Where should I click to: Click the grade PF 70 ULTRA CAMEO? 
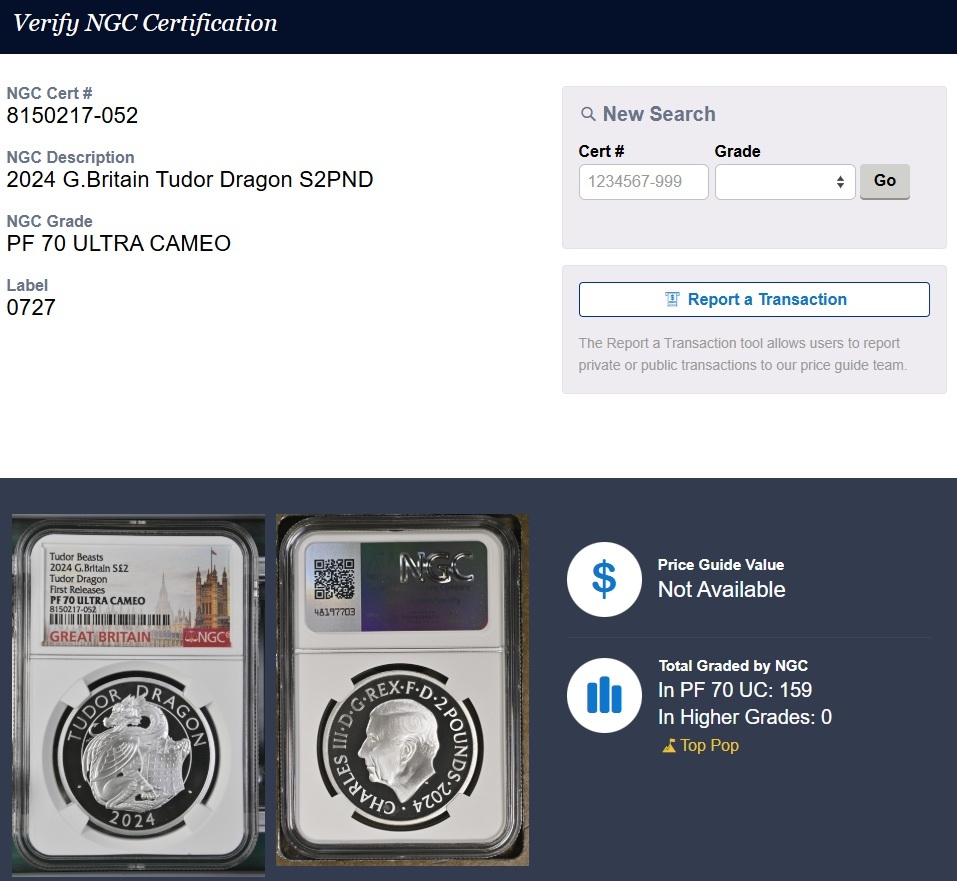tap(118, 244)
